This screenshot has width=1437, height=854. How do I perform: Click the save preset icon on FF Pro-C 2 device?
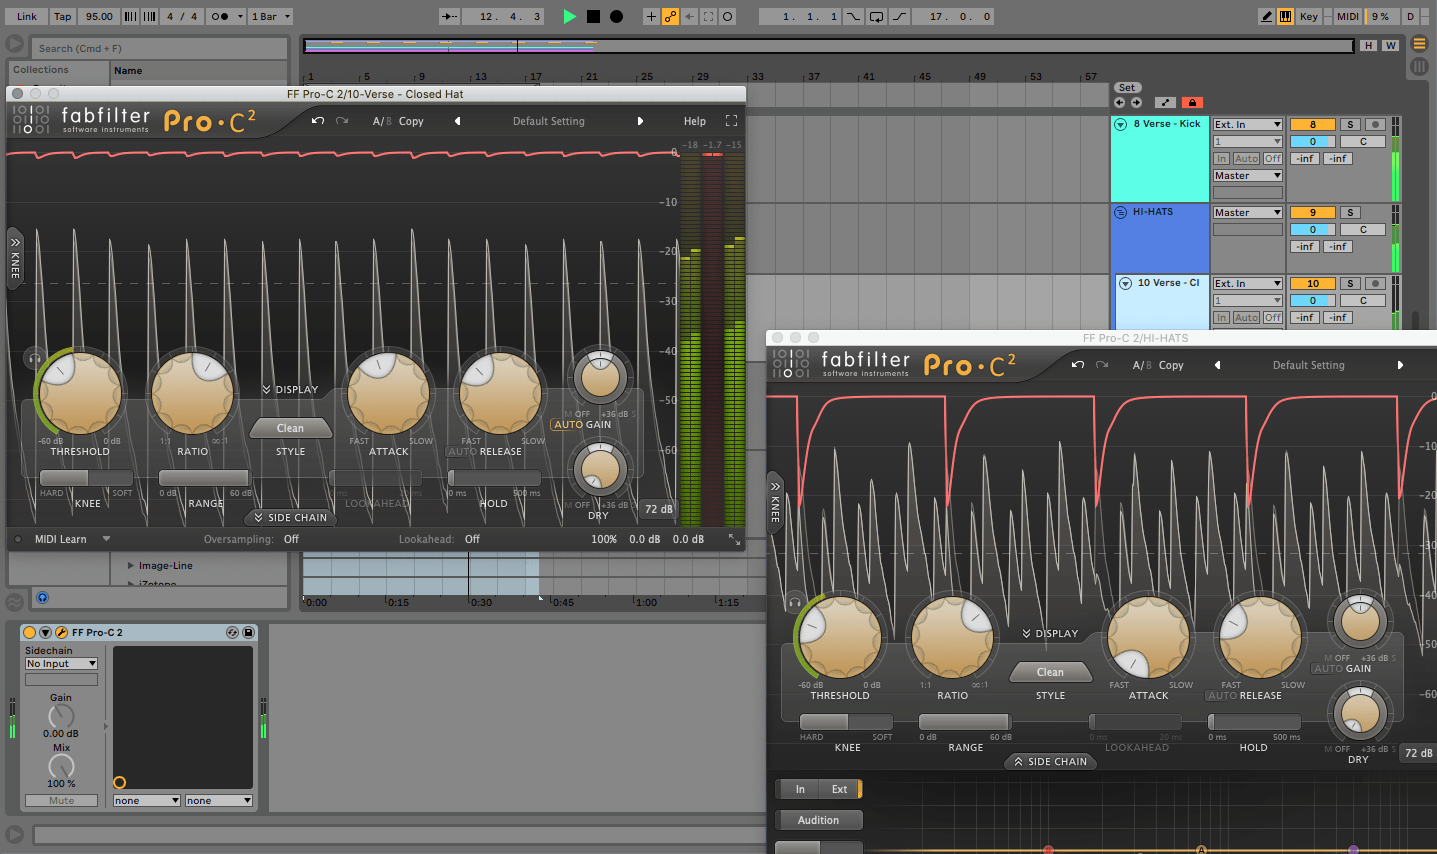point(246,631)
